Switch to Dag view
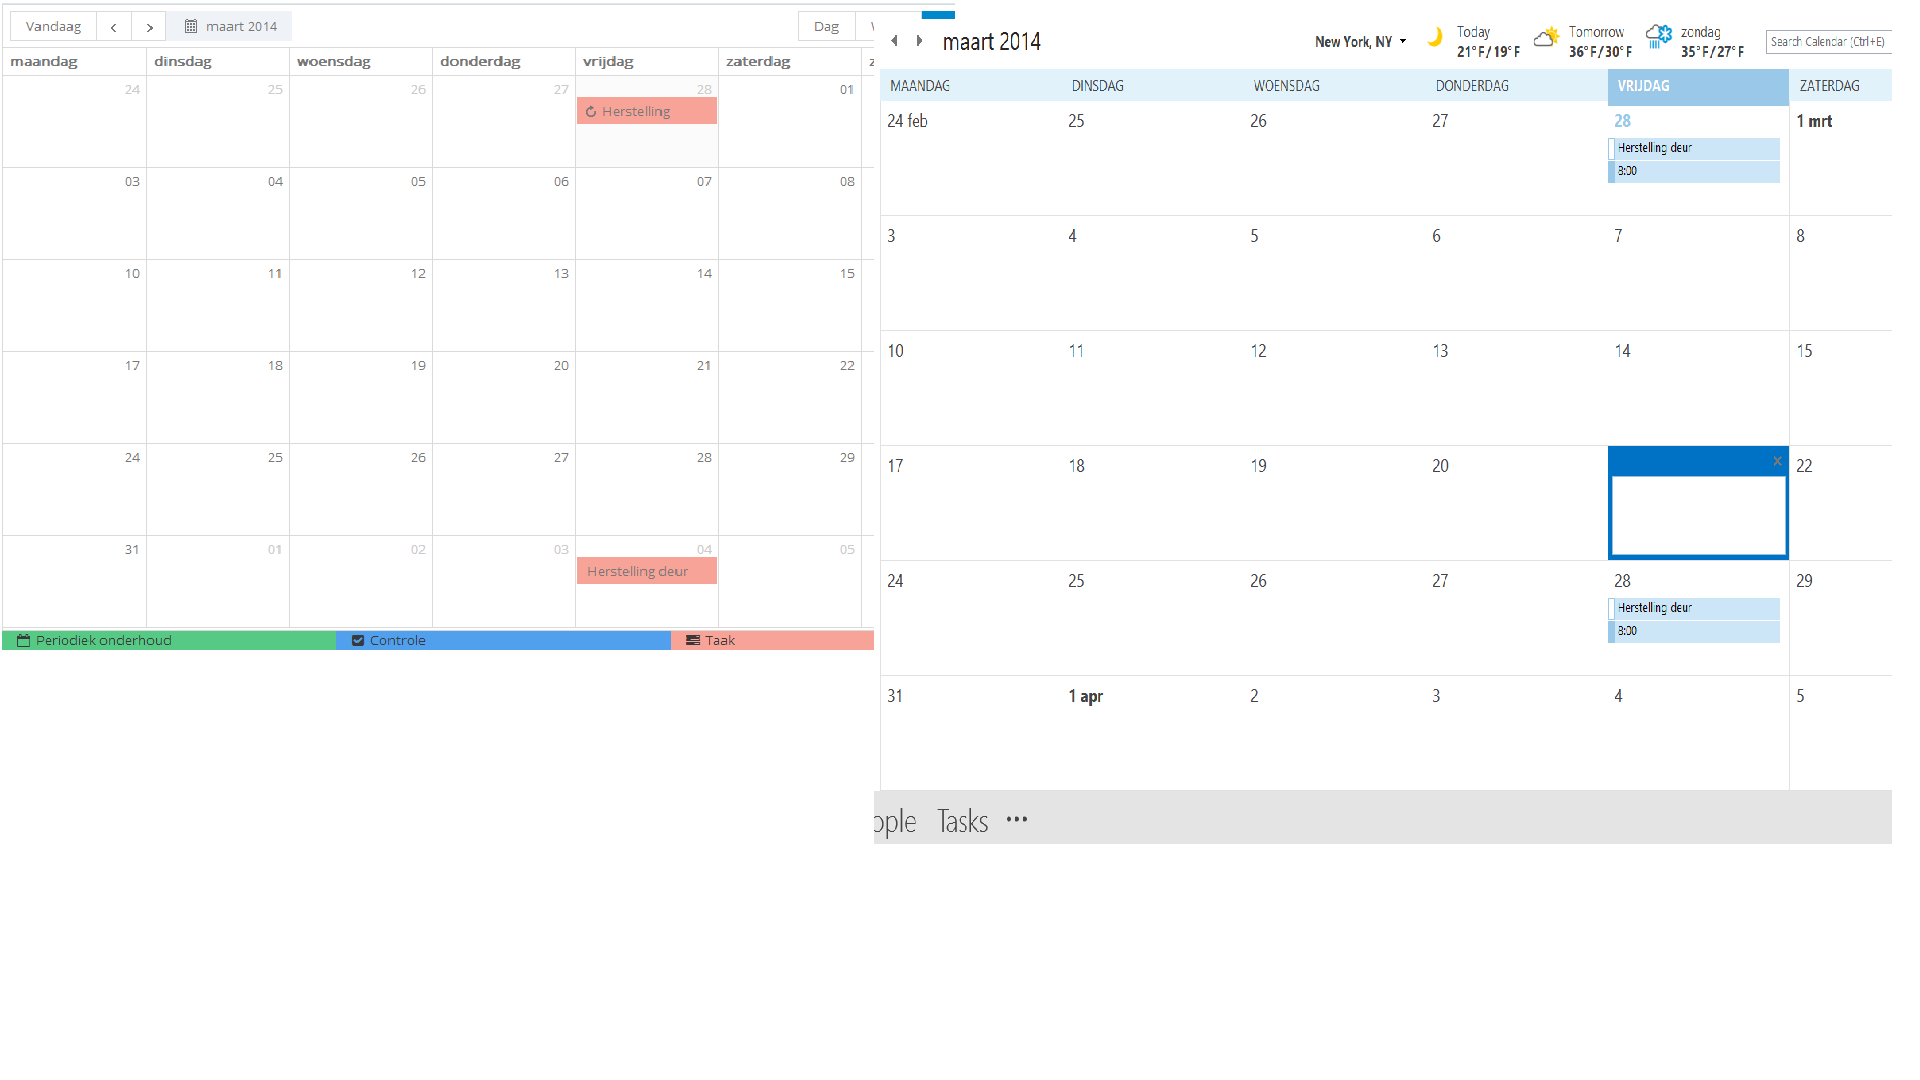The width and height of the screenshot is (1920, 1080). [x=826, y=27]
